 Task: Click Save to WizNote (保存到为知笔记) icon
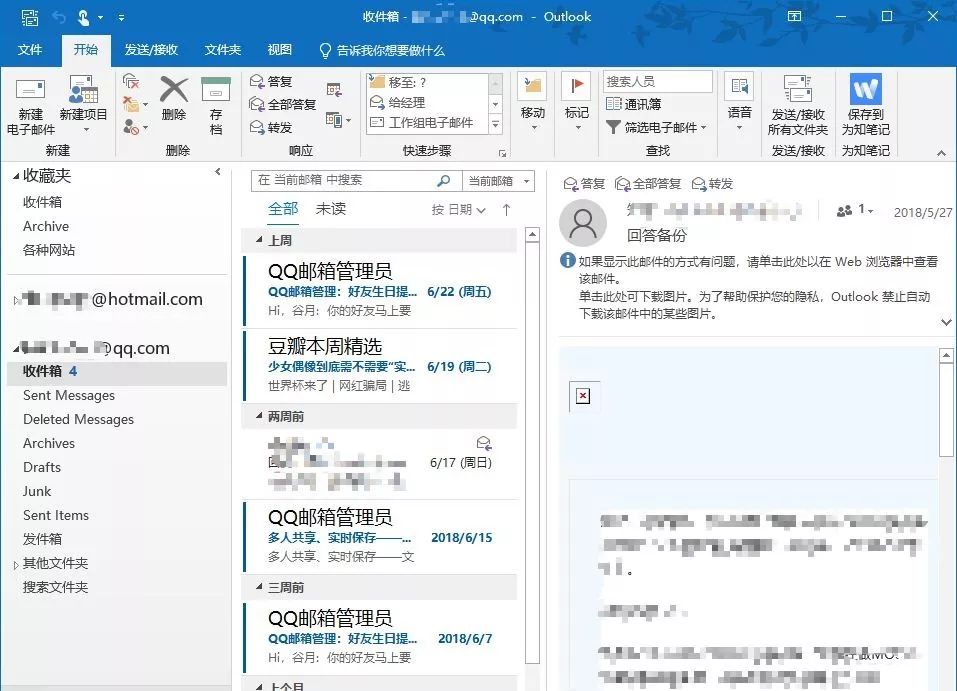point(865,89)
